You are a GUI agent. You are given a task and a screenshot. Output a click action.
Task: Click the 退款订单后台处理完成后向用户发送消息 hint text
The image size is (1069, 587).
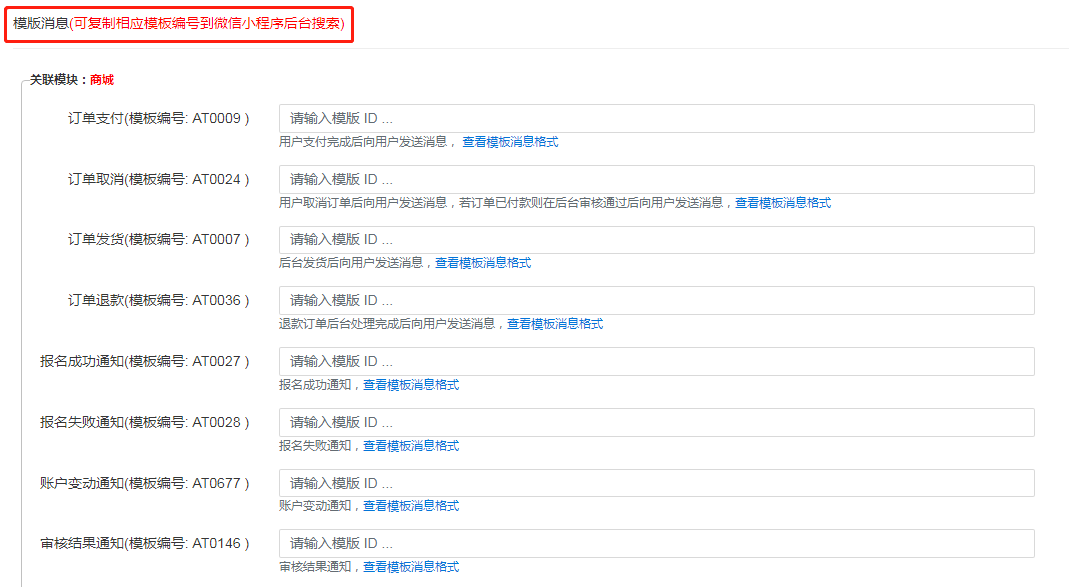click(387, 324)
